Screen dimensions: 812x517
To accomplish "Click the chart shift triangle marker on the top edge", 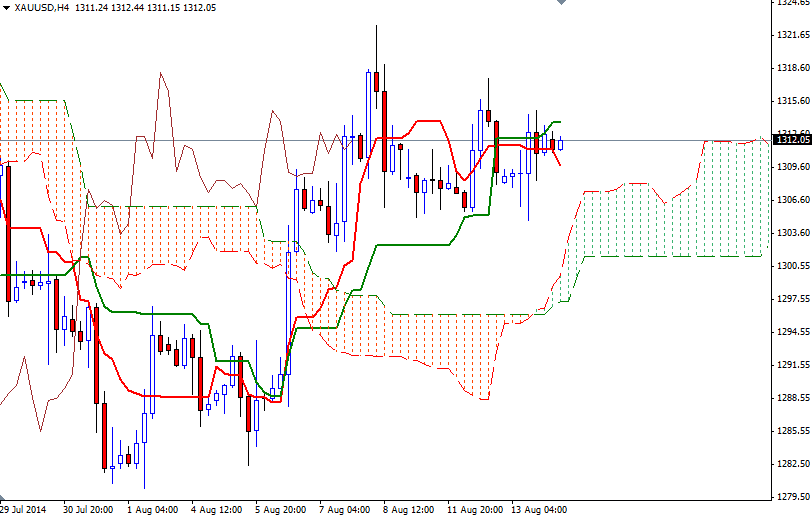I will tap(561, 2).
